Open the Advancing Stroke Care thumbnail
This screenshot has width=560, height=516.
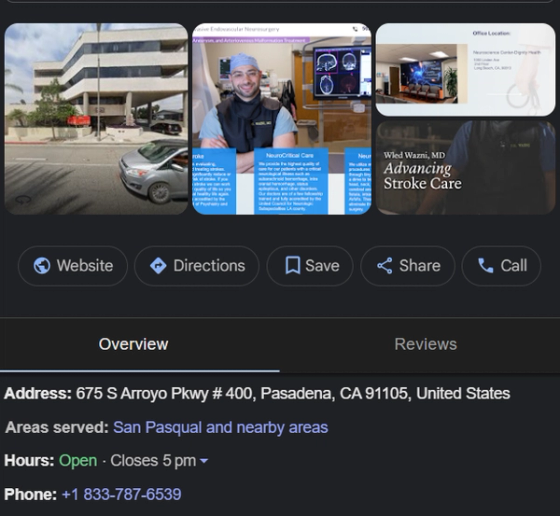tap(465, 168)
